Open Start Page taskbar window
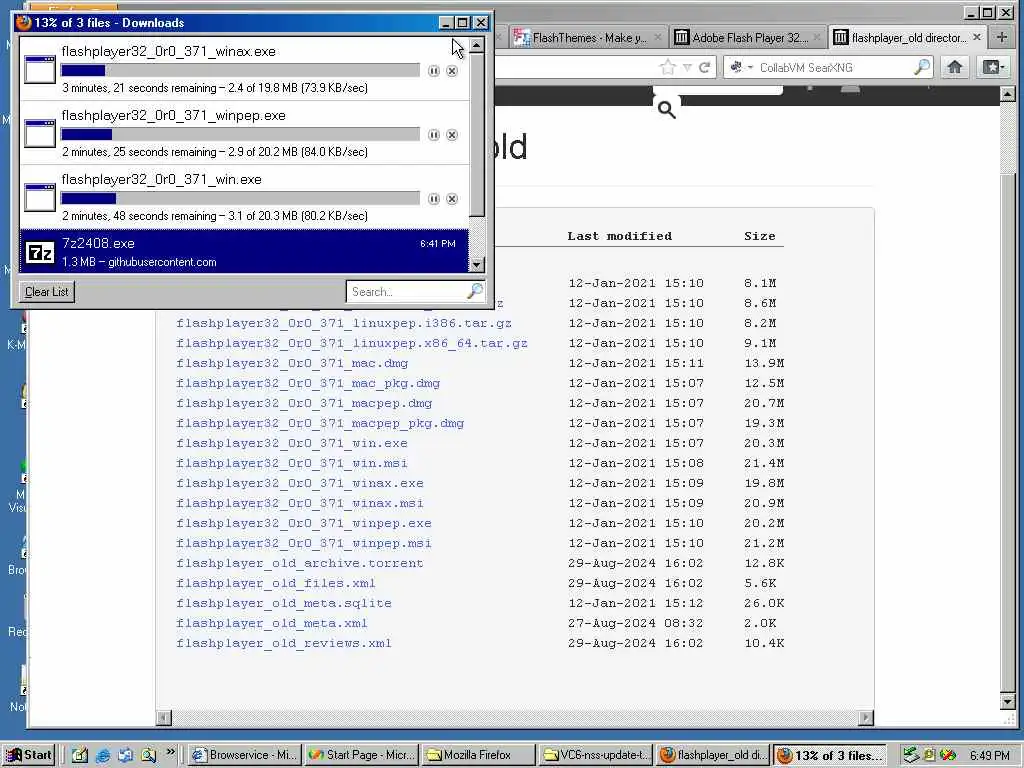 click(x=362, y=755)
